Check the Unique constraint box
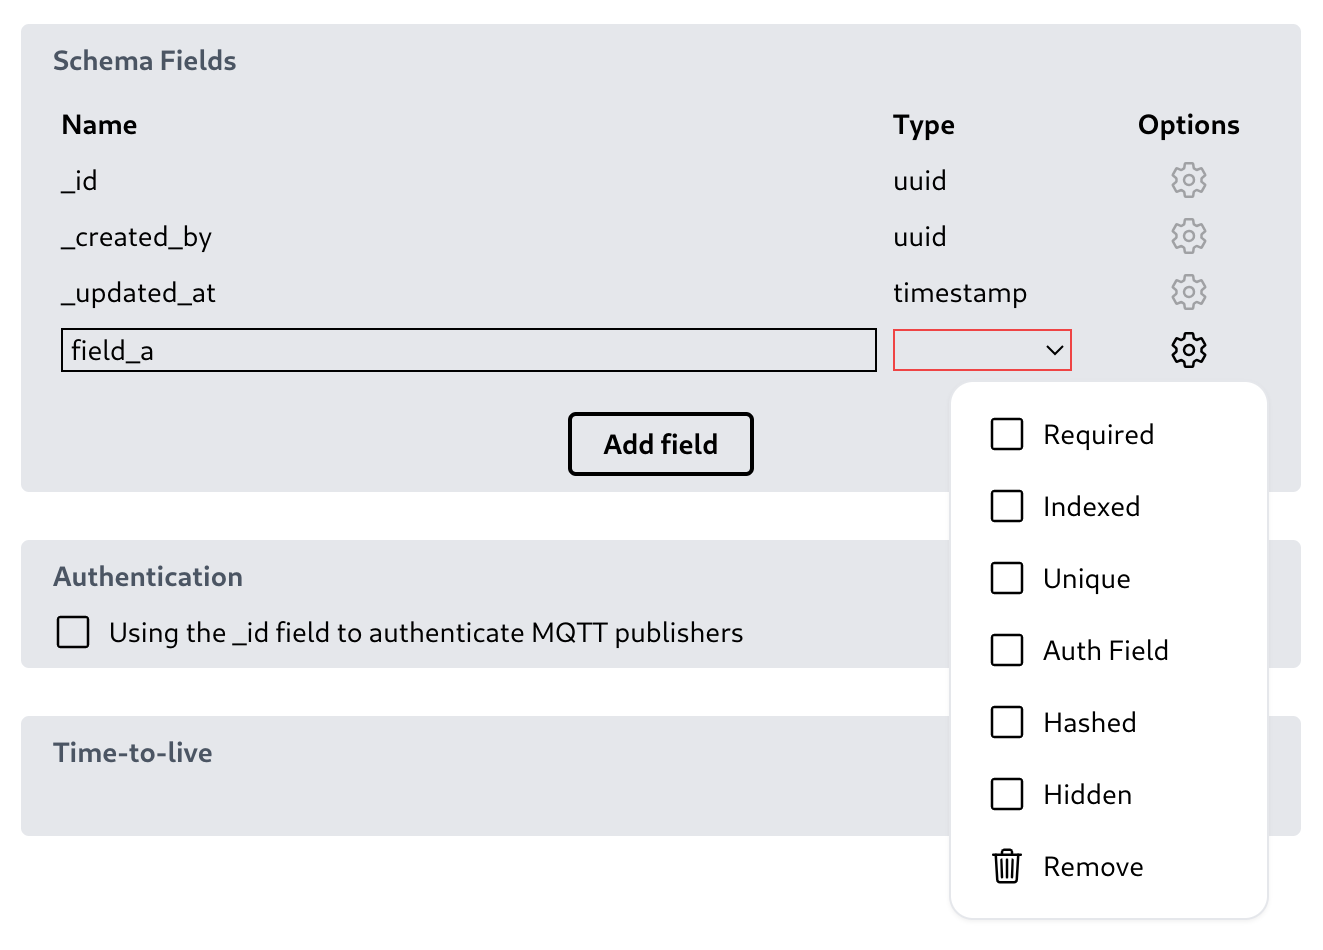The height and width of the screenshot is (950, 1323). [x=1006, y=579]
